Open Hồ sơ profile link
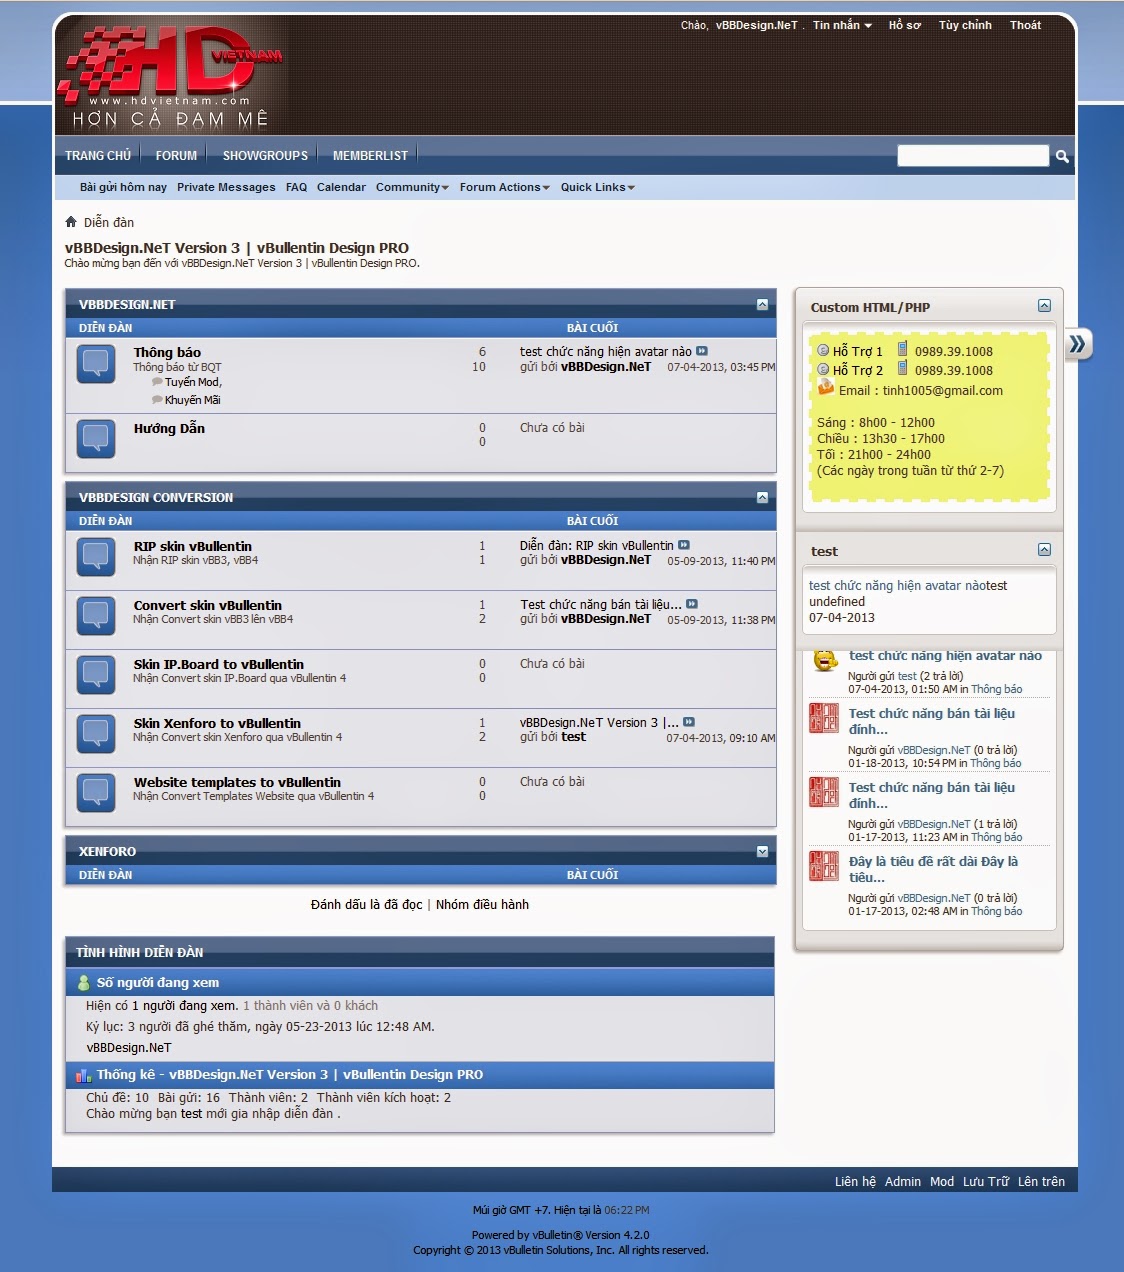Viewport: 1124px width, 1272px height. 905,25
